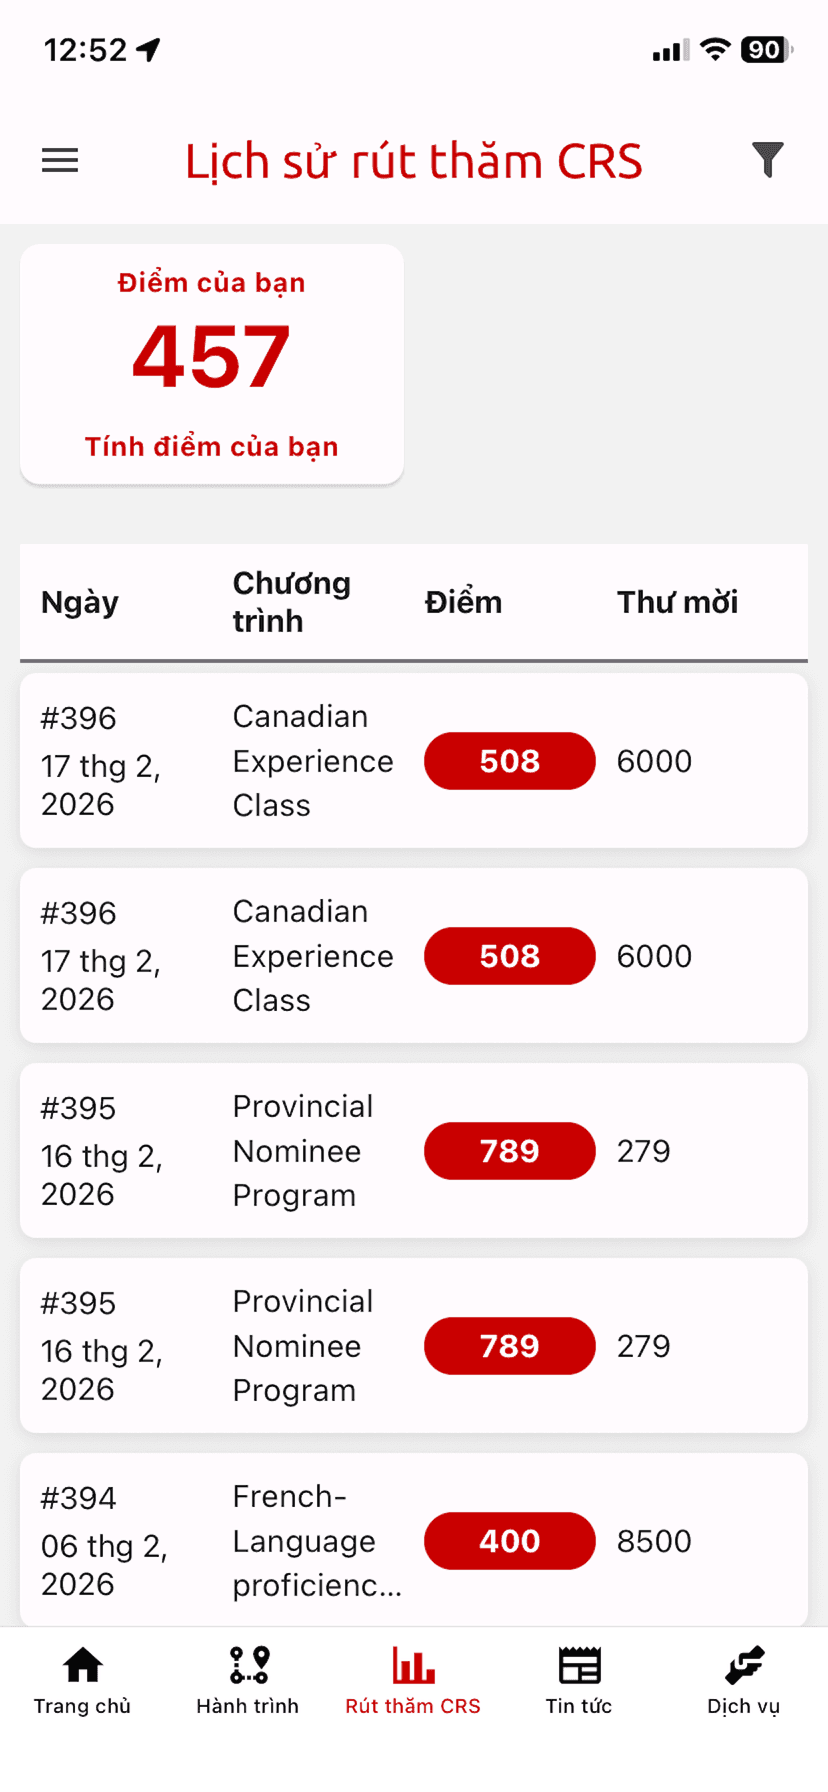This screenshot has width=828, height=1792.
Task: Tap the Ngày column header
Action: 80,602
